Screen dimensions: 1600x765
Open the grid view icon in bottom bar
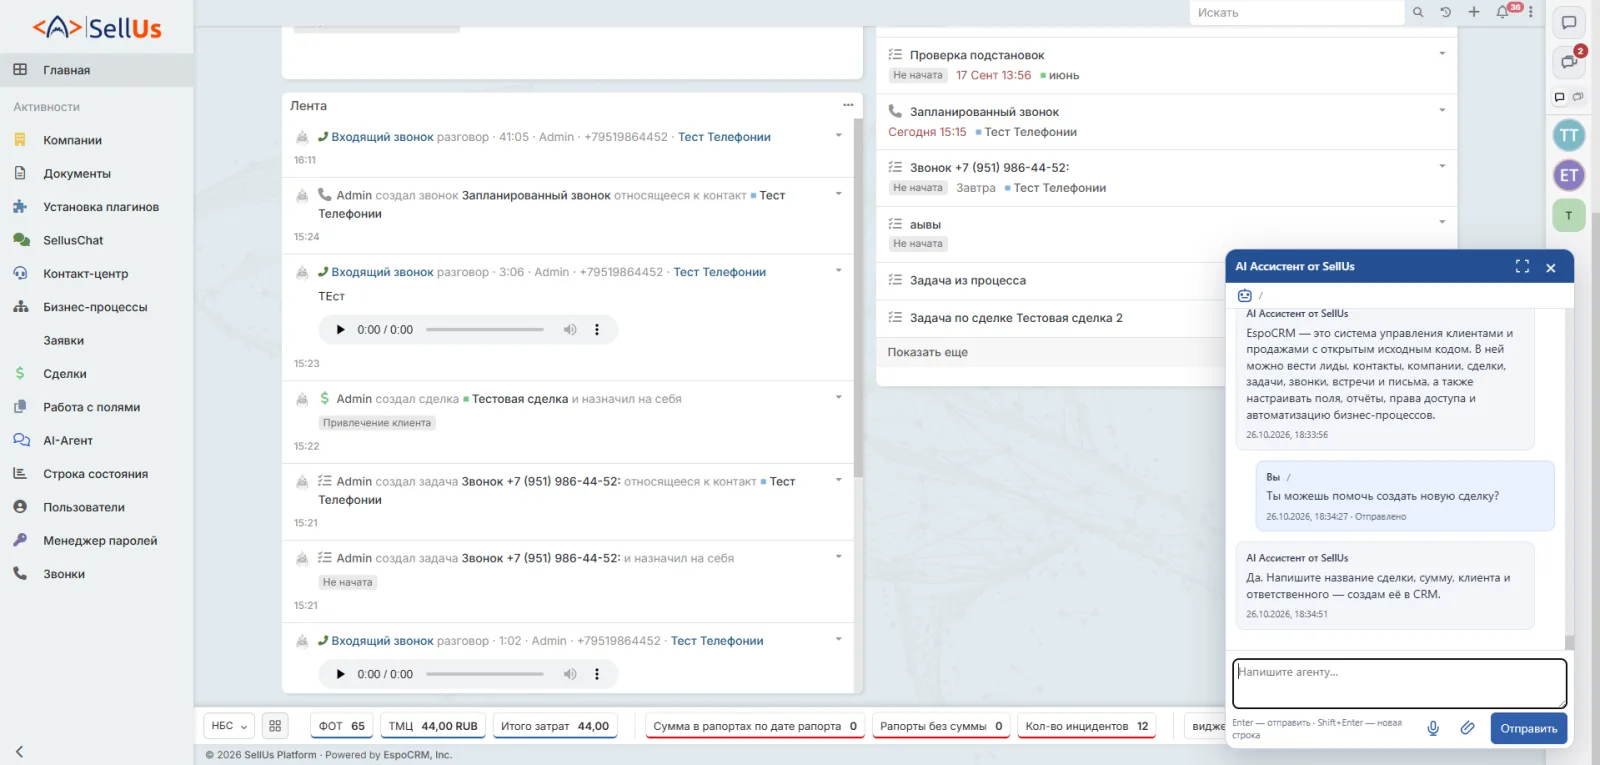coord(275,726)
